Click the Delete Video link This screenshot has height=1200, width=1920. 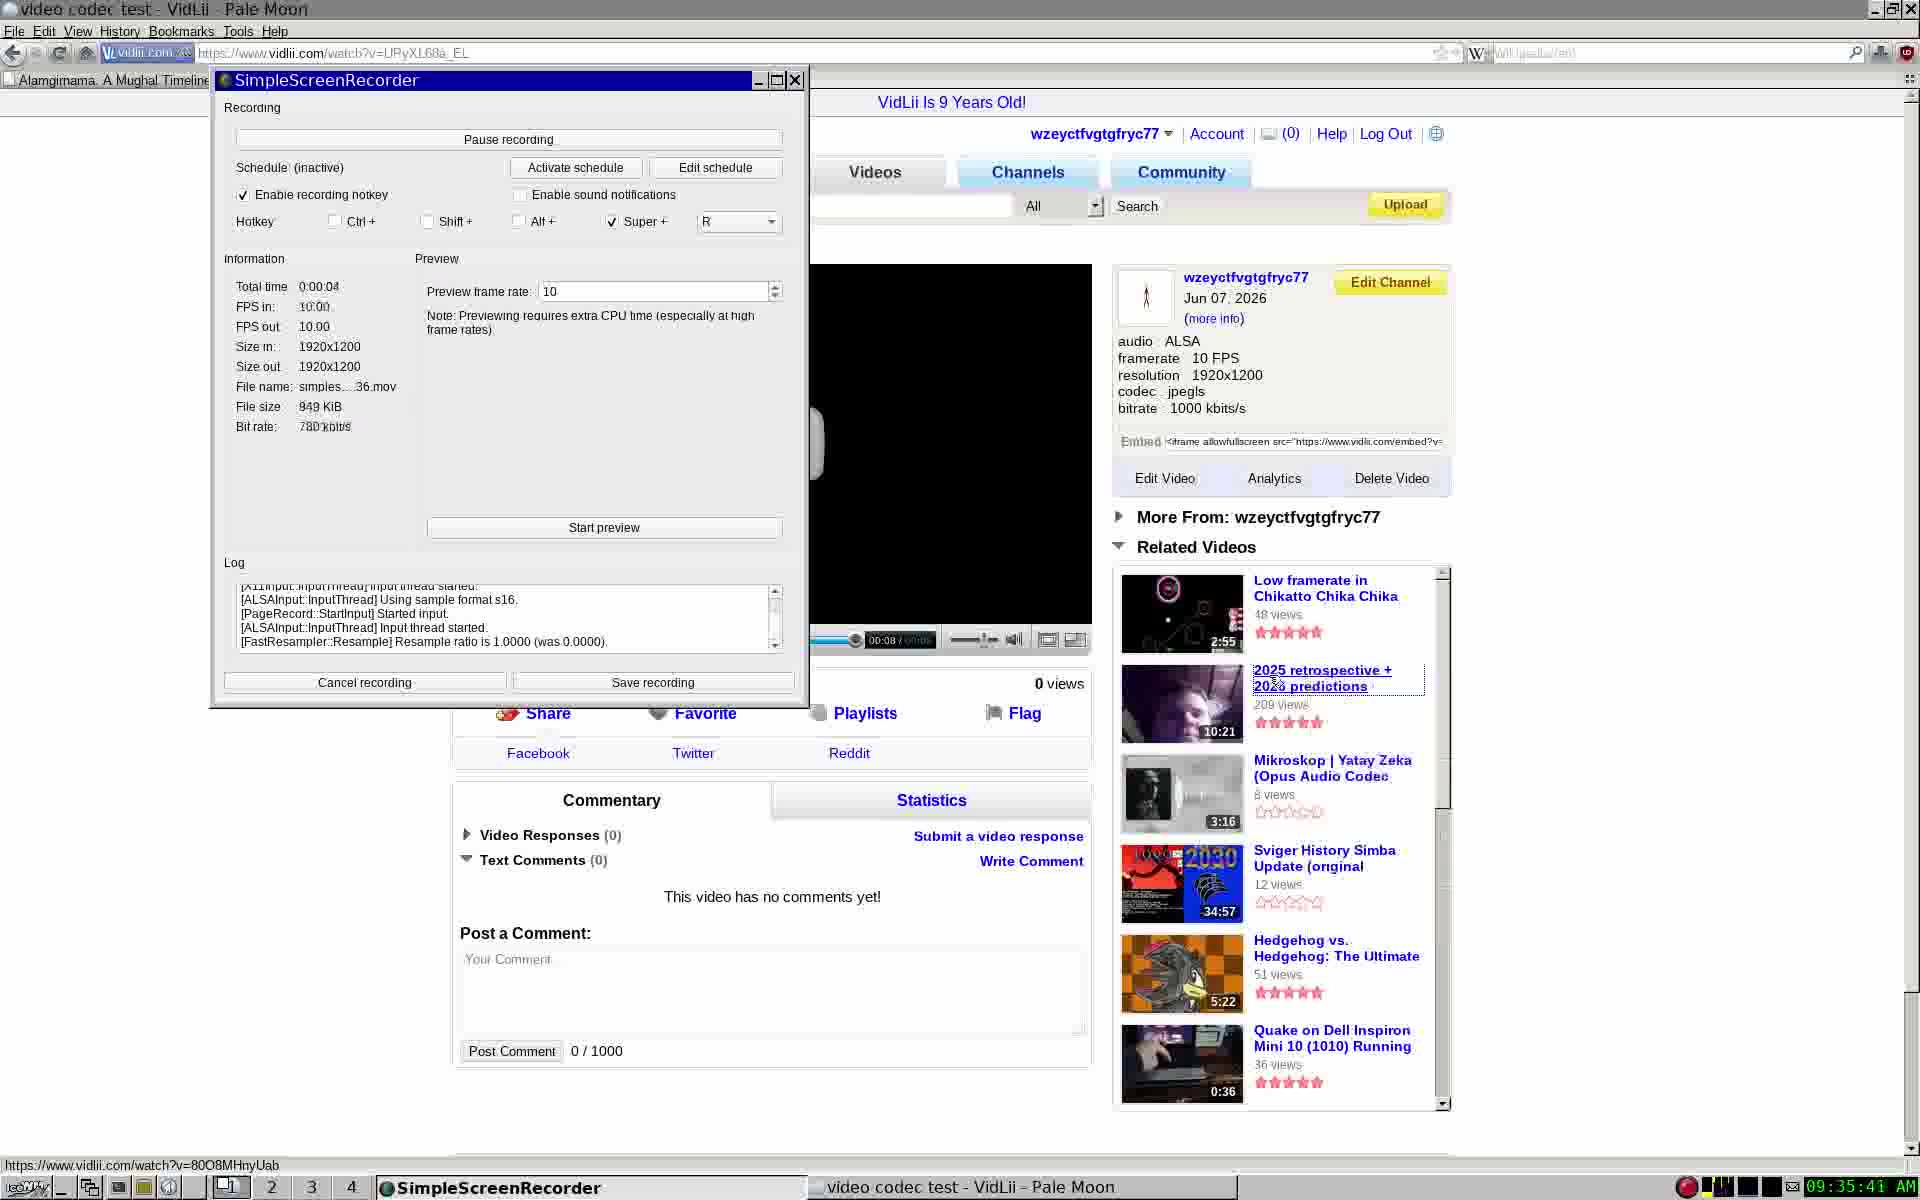pyautogui.click(x=1391, y=478)
